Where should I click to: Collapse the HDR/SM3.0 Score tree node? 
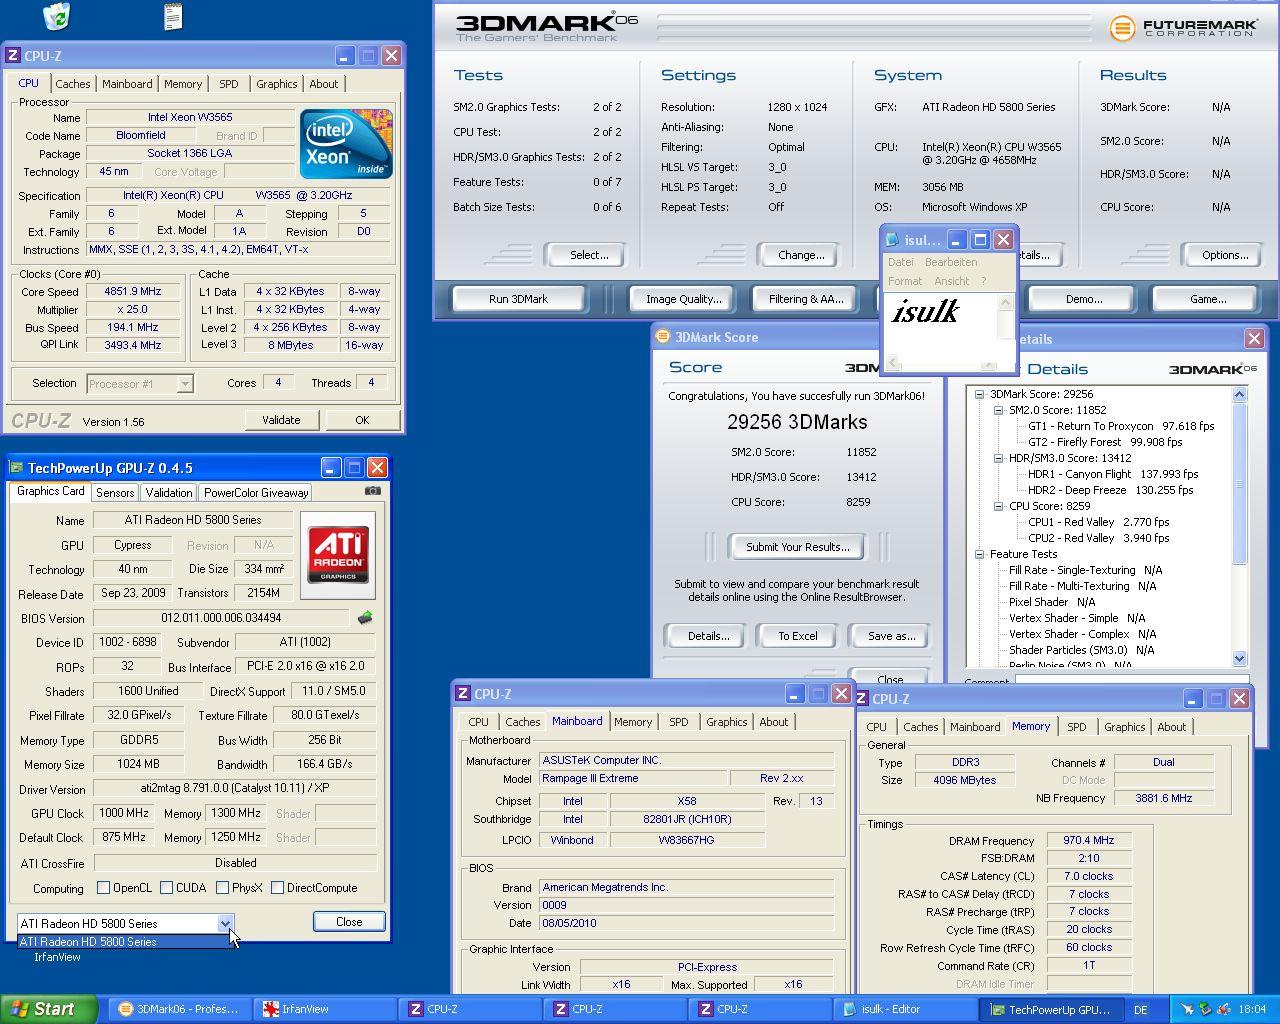pyautogui.click(x=998, y=458)
